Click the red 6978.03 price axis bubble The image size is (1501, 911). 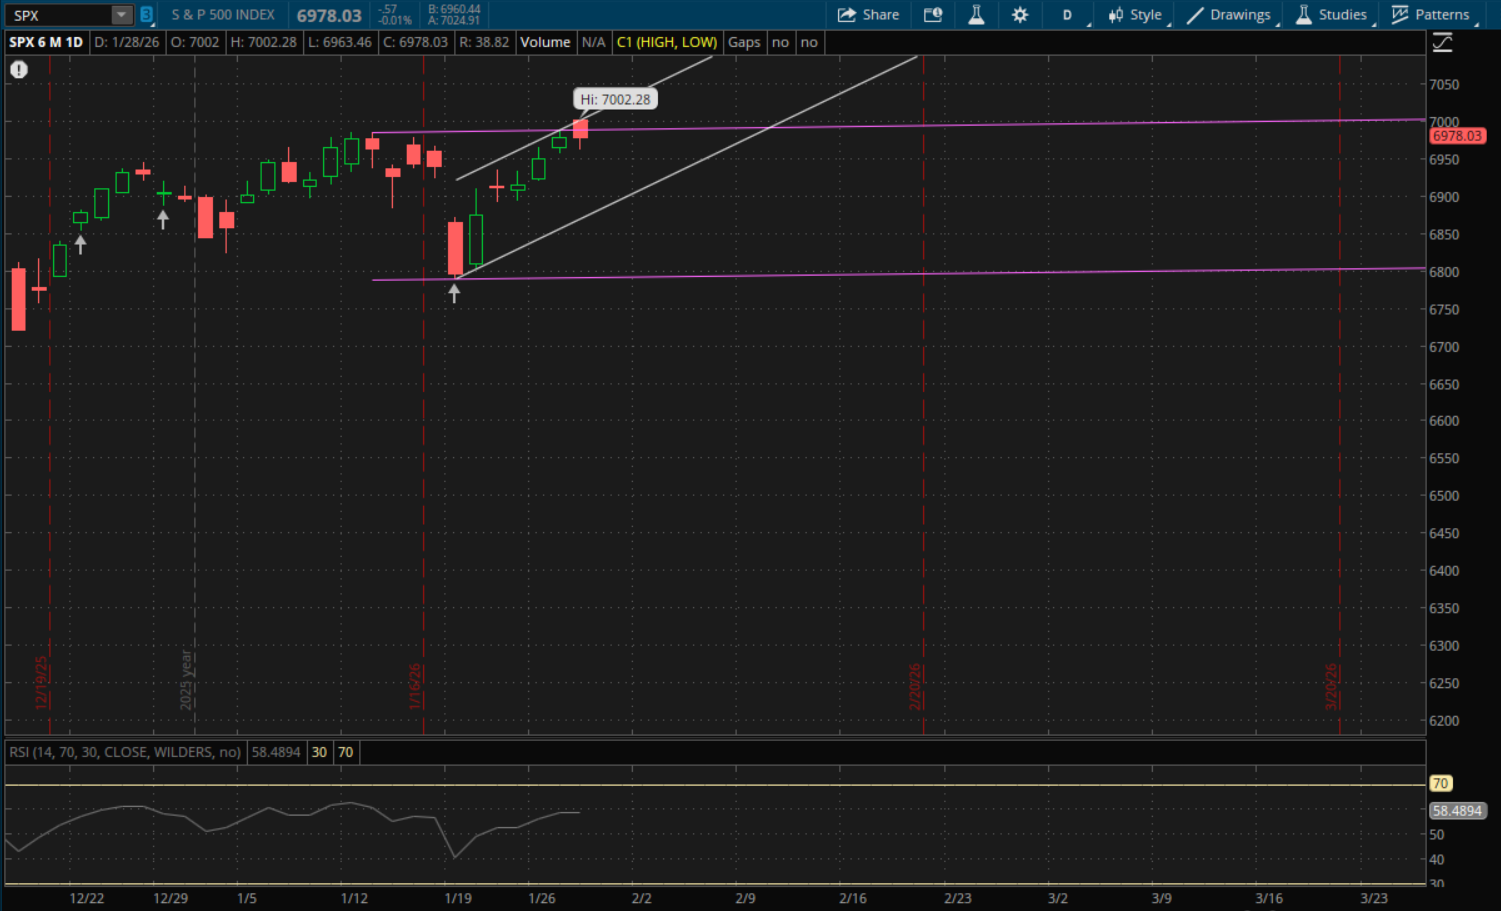point(1456,136)
